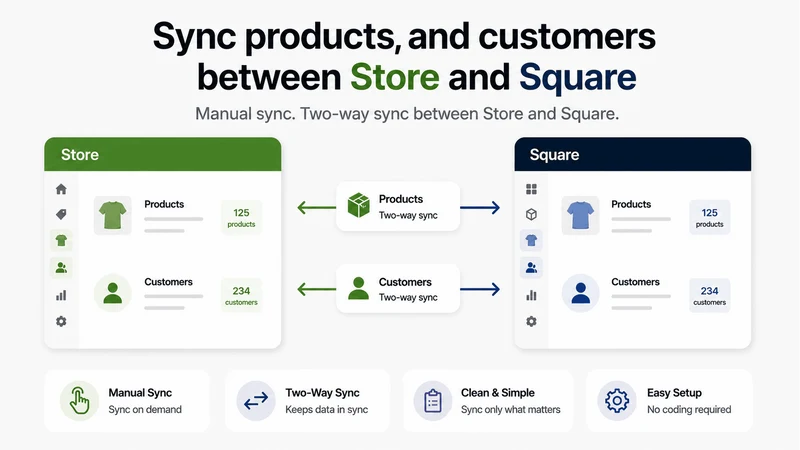Viewport: 800px width, 450px height.
Task: Click the clipboard Clean & Simple icon
Action: [433, 401]
